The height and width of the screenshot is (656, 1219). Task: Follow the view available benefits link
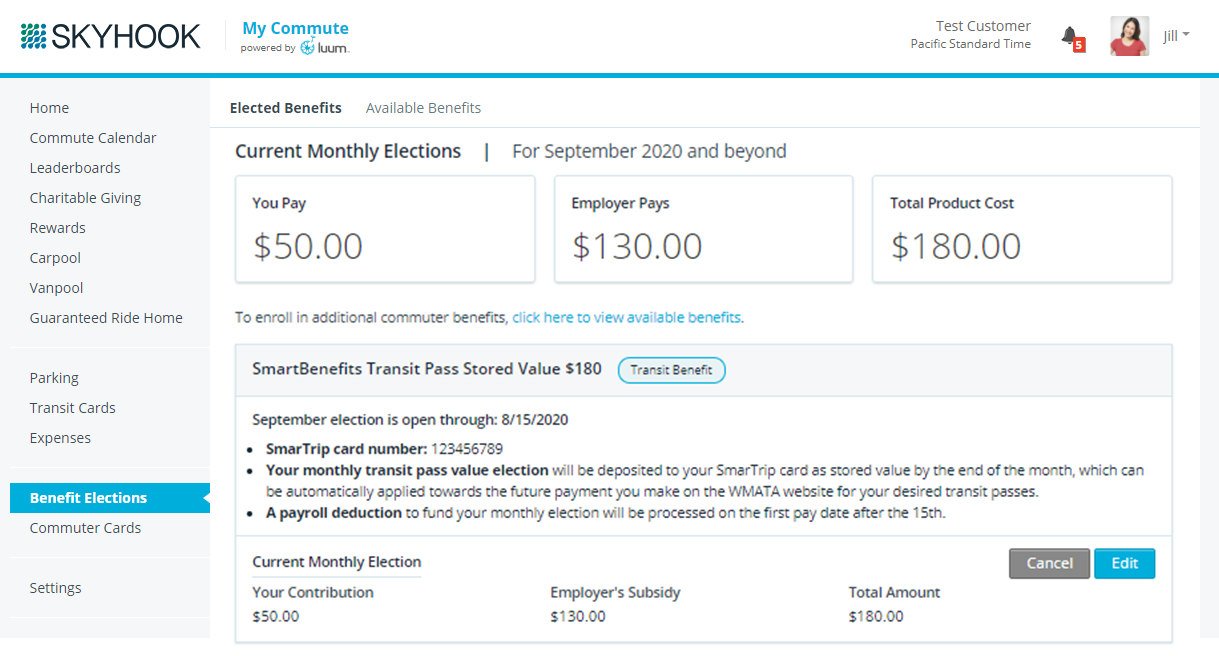(x=627, y=318)
